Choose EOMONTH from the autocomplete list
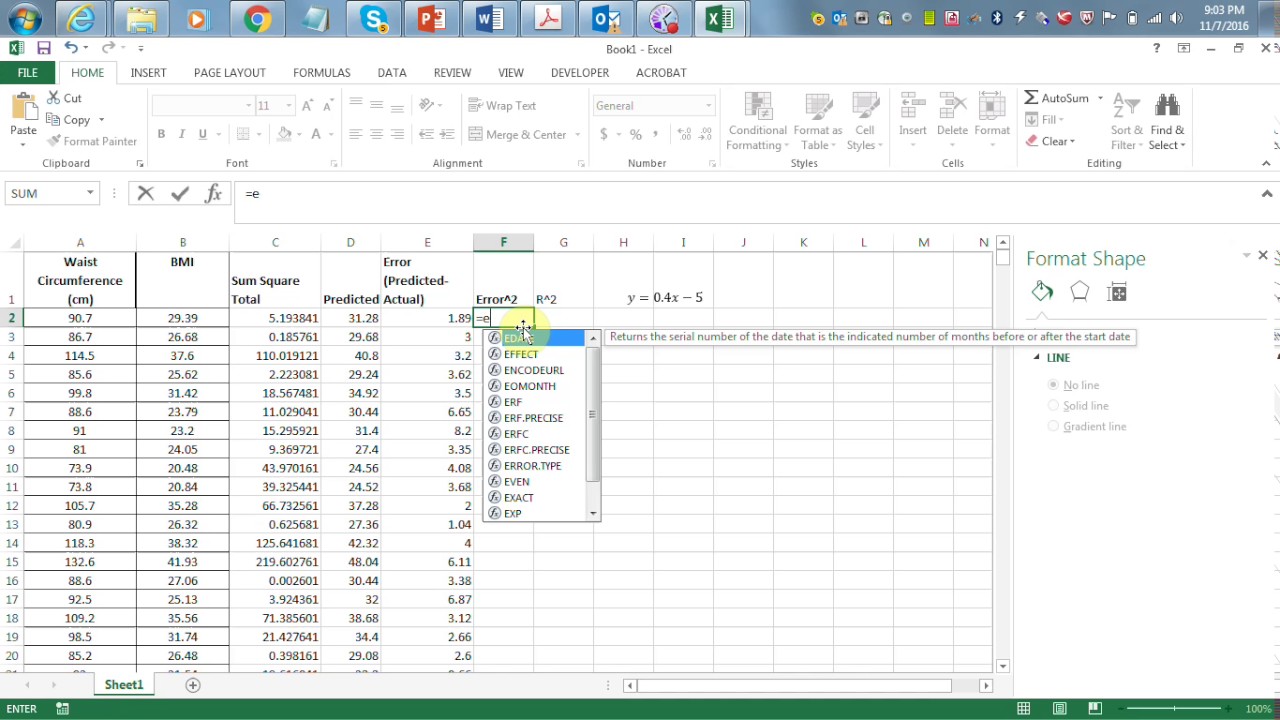 [x=529, y=386]
